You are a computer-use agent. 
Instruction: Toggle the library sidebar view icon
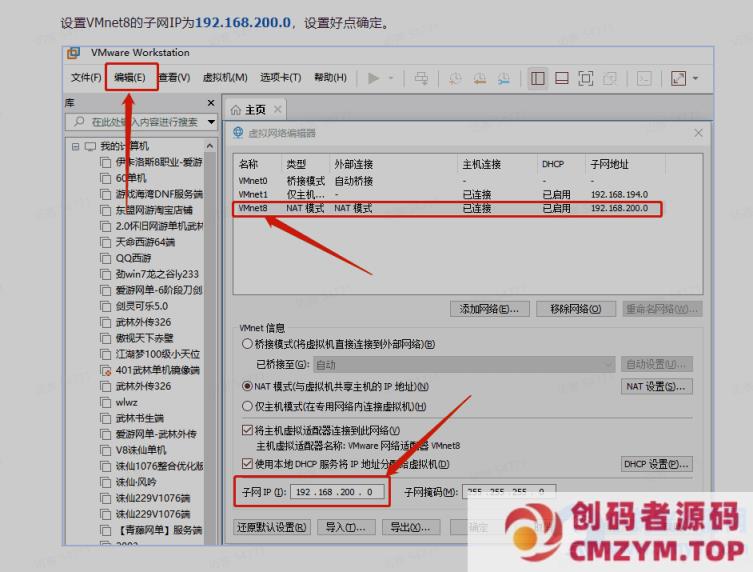coord(537,78)
